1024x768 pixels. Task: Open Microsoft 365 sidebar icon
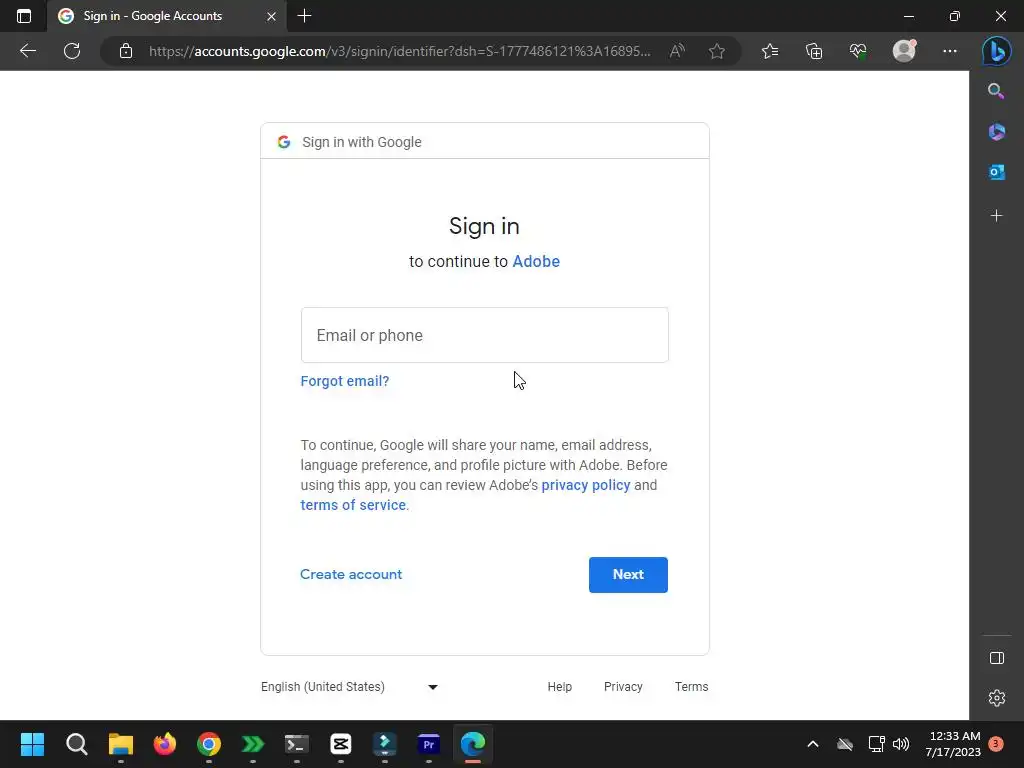[x=997, y=132]
